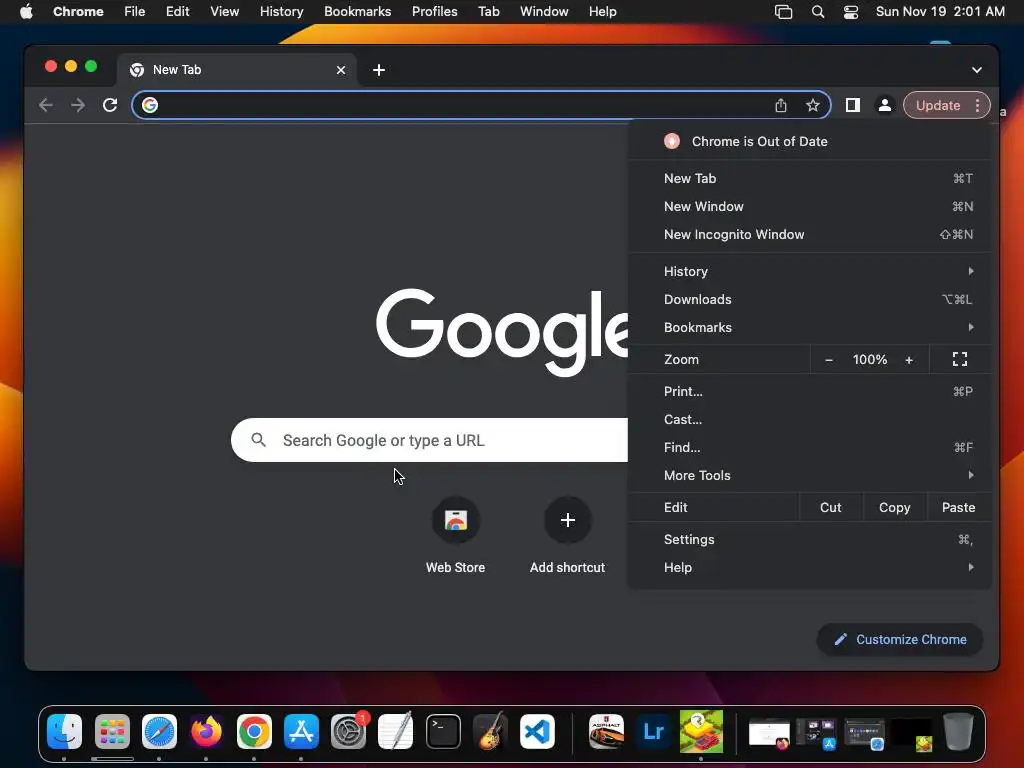Increase zoom with the plus button
1024x768 pixels.
coord(908,360)
